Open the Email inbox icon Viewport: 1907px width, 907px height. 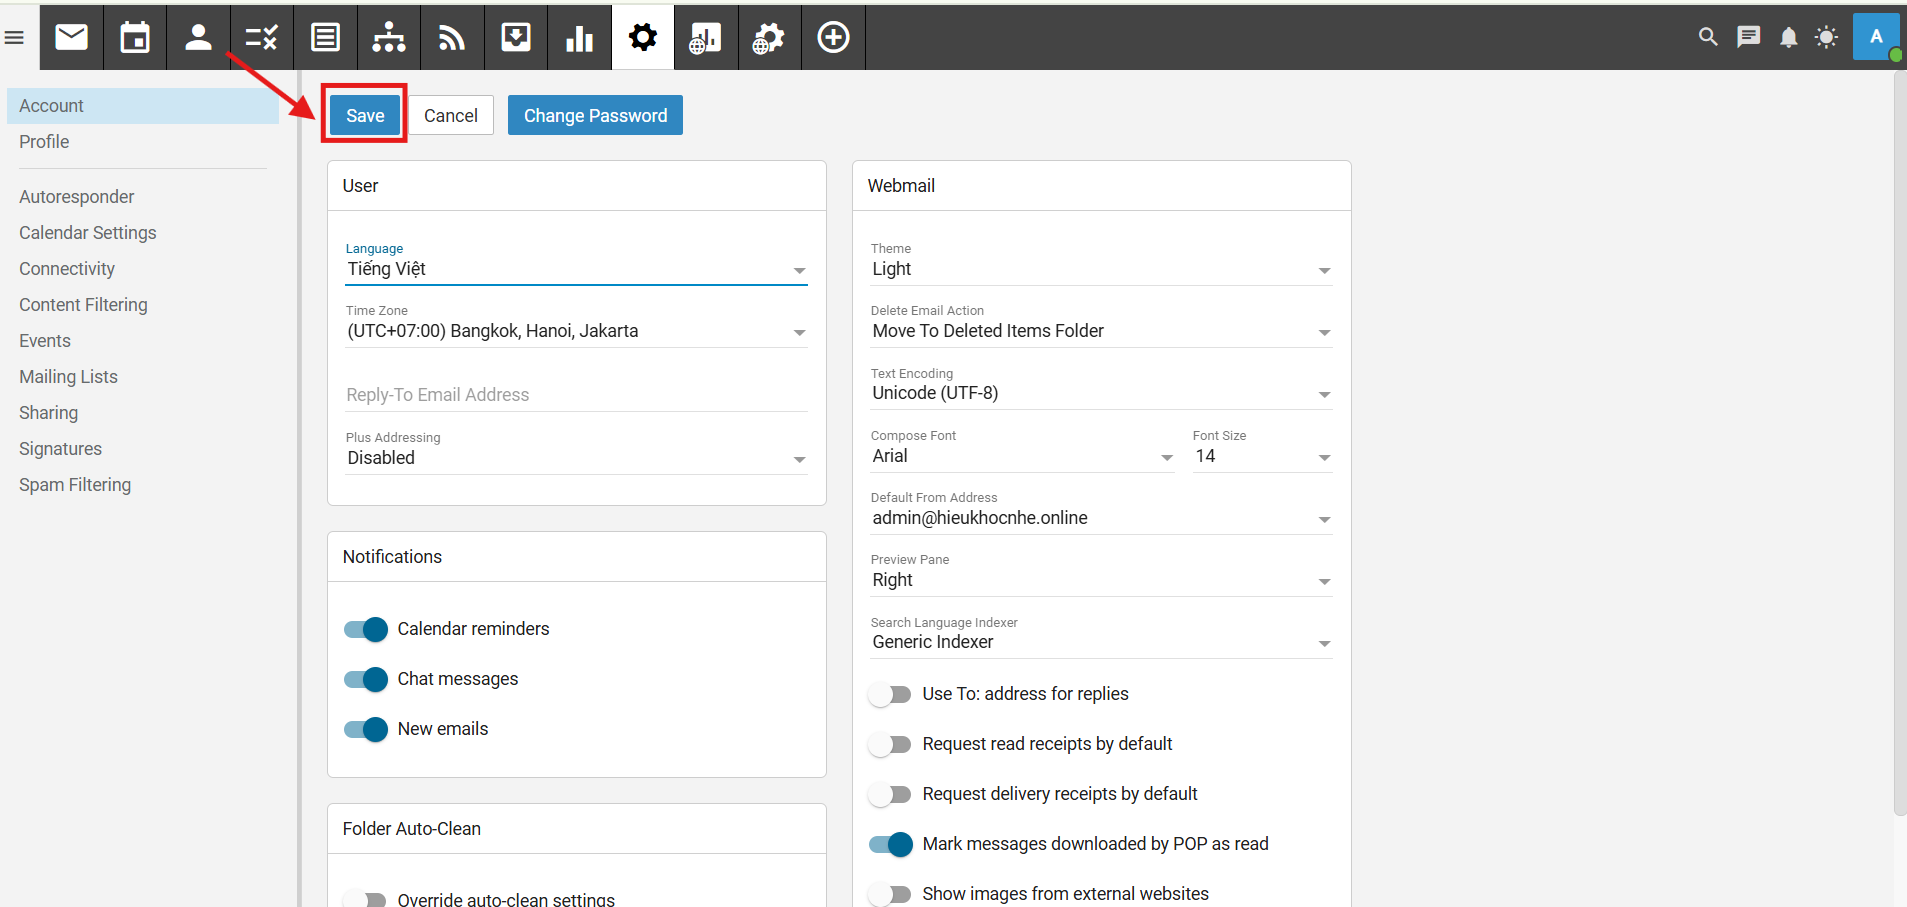pos(71,38)
